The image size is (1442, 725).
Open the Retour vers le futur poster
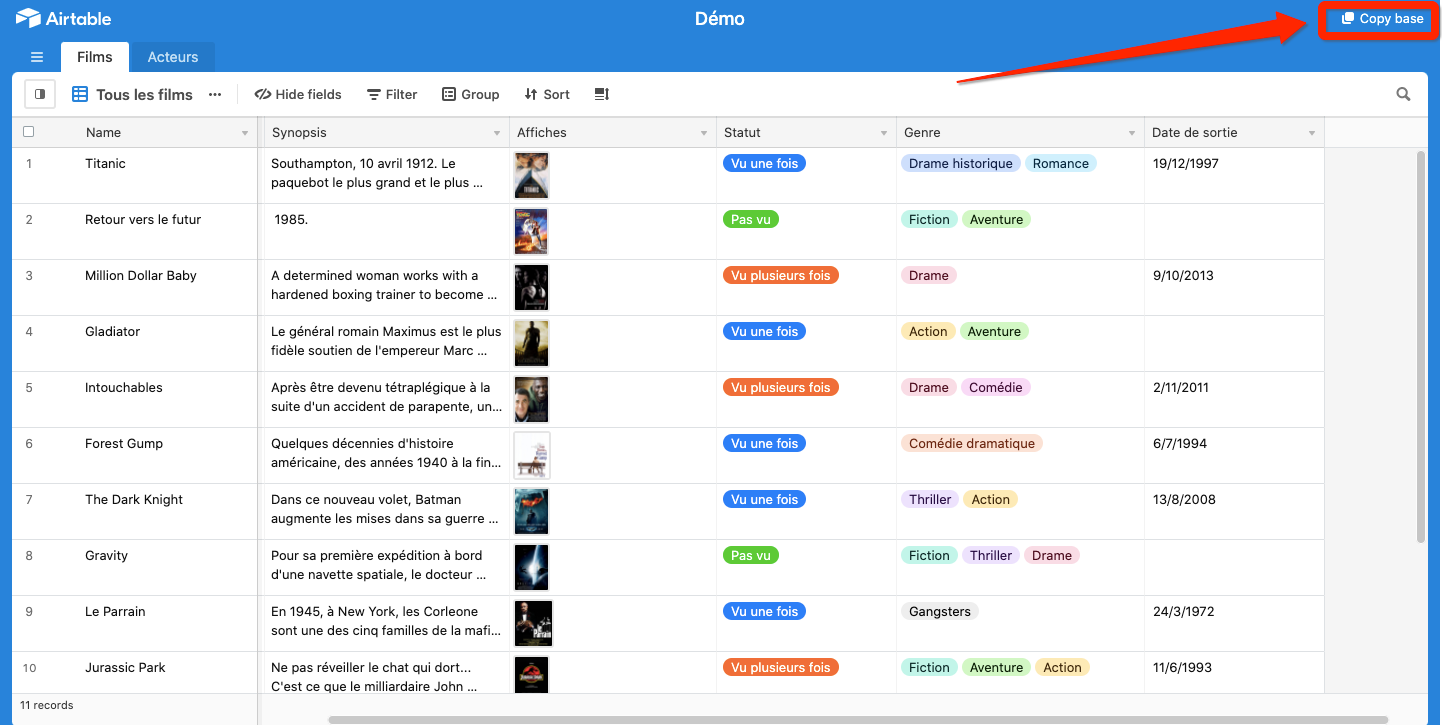(531, 232)
